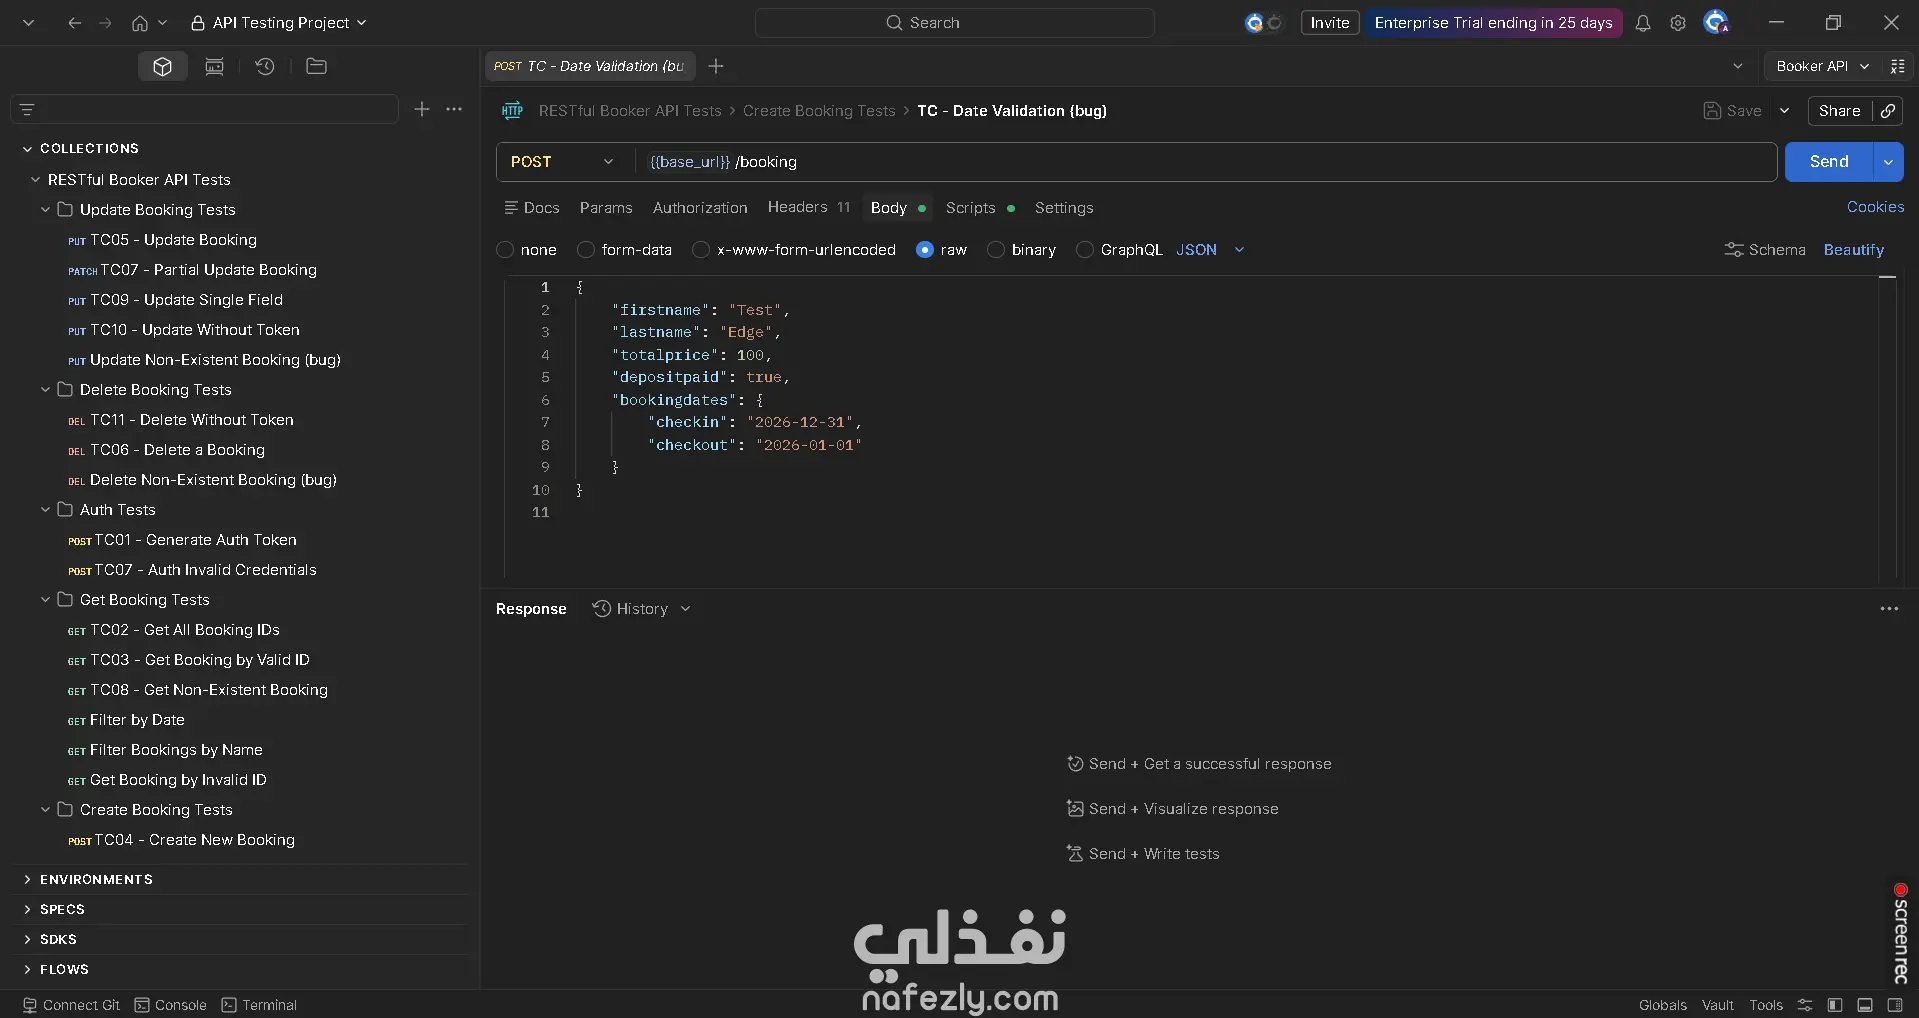This screenshot has width=1919, height=1018.
Task: Switch to the Authorization tab
Action: click(700, 208)
